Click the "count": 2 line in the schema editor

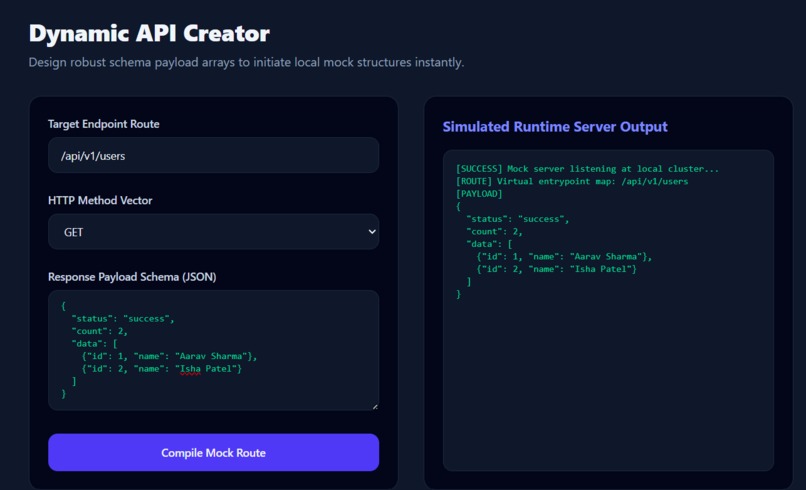(x=100, y=331)
